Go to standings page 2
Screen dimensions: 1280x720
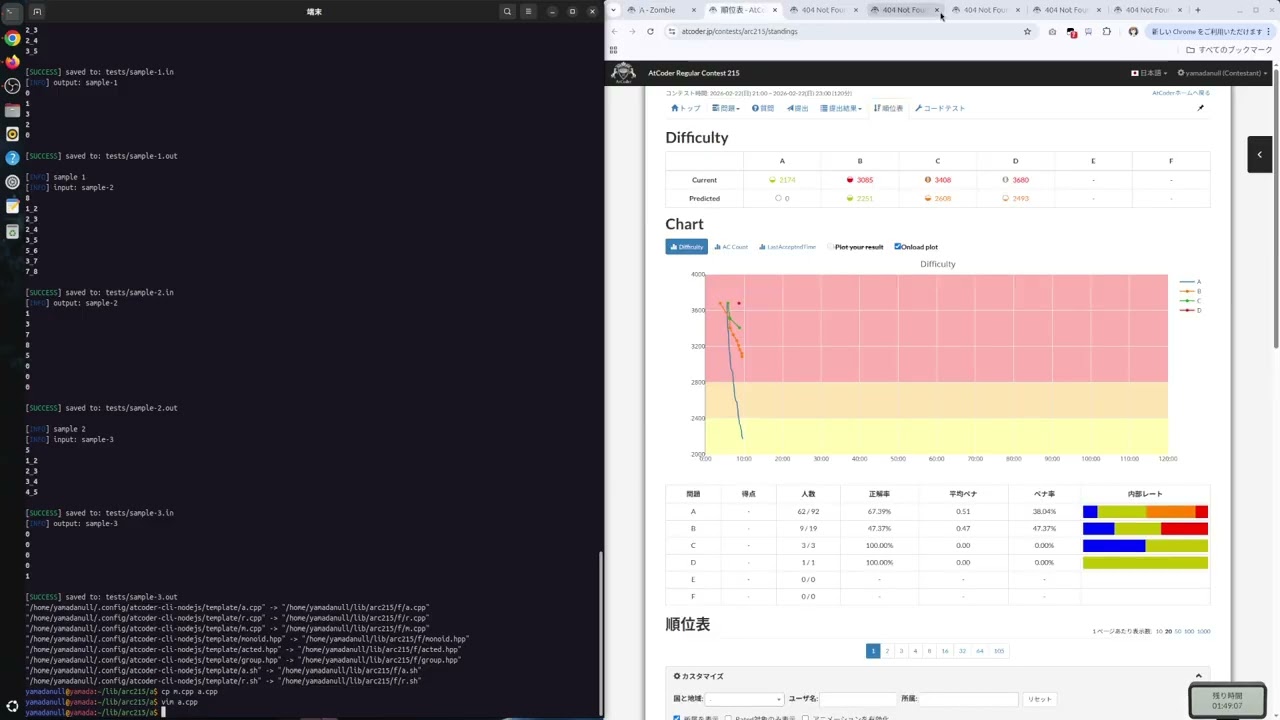coord(887,651)
